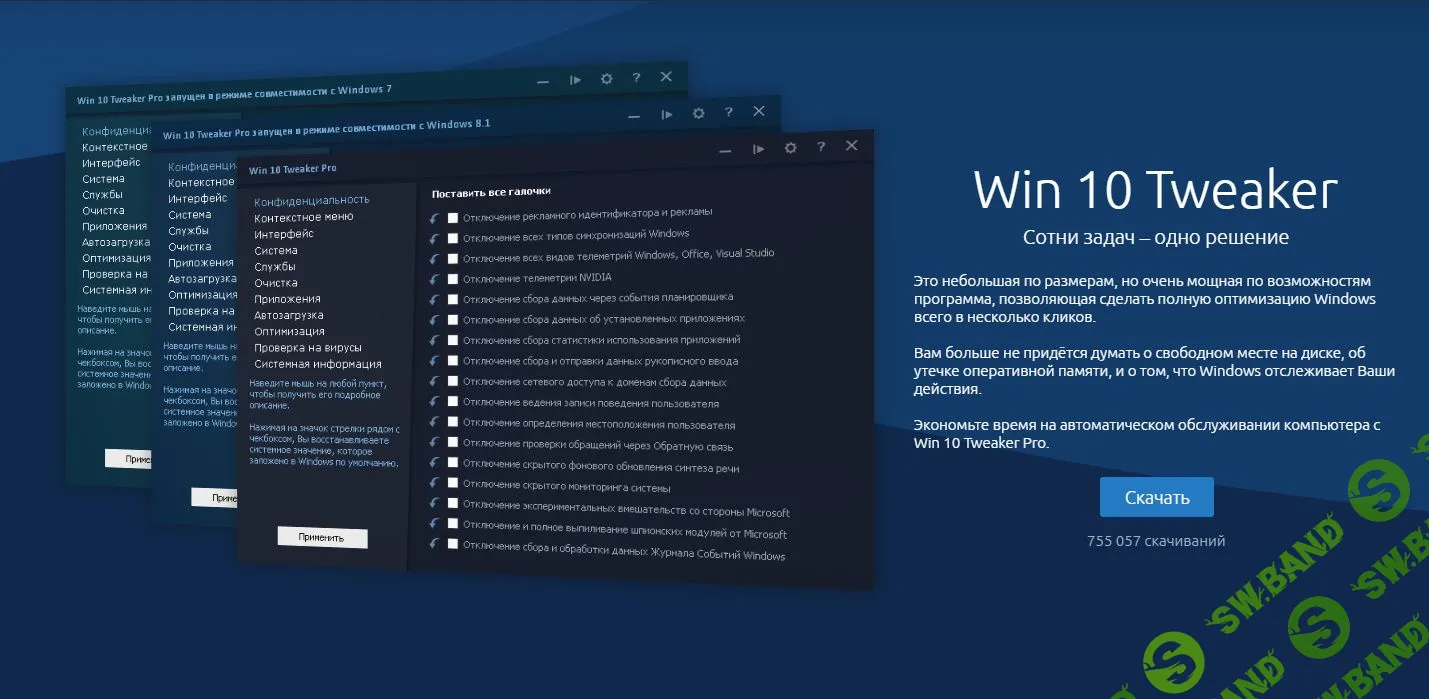The image size is (1429, 699).
Task: Click the Скачать download button
Action: pos(1156,496)
